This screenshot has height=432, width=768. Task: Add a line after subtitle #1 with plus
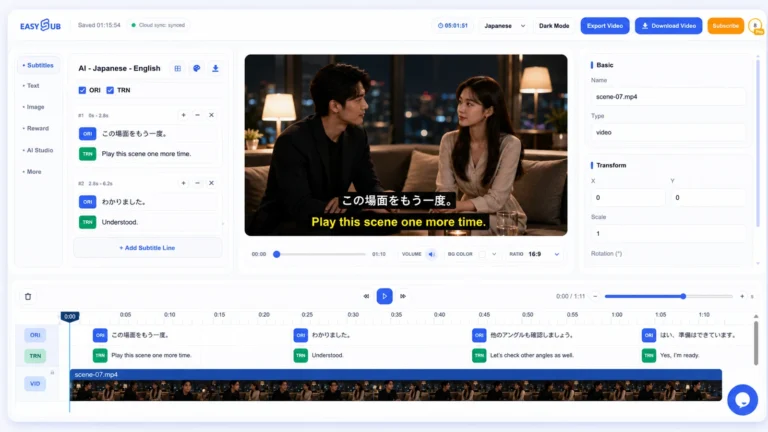[183, 115]
